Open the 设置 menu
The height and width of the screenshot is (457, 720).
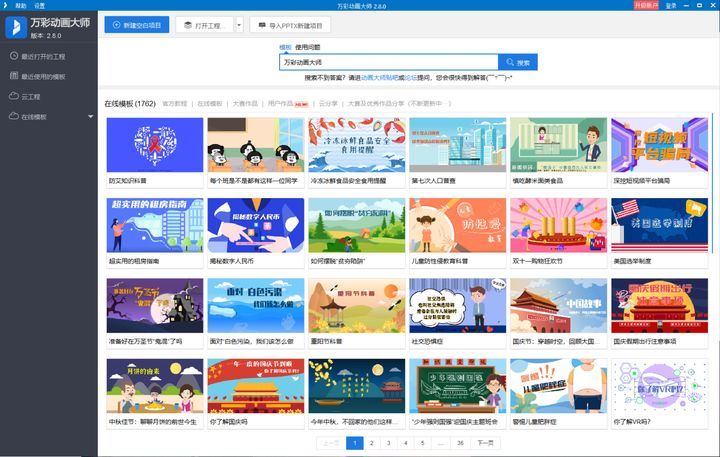(x=39, y=6)
